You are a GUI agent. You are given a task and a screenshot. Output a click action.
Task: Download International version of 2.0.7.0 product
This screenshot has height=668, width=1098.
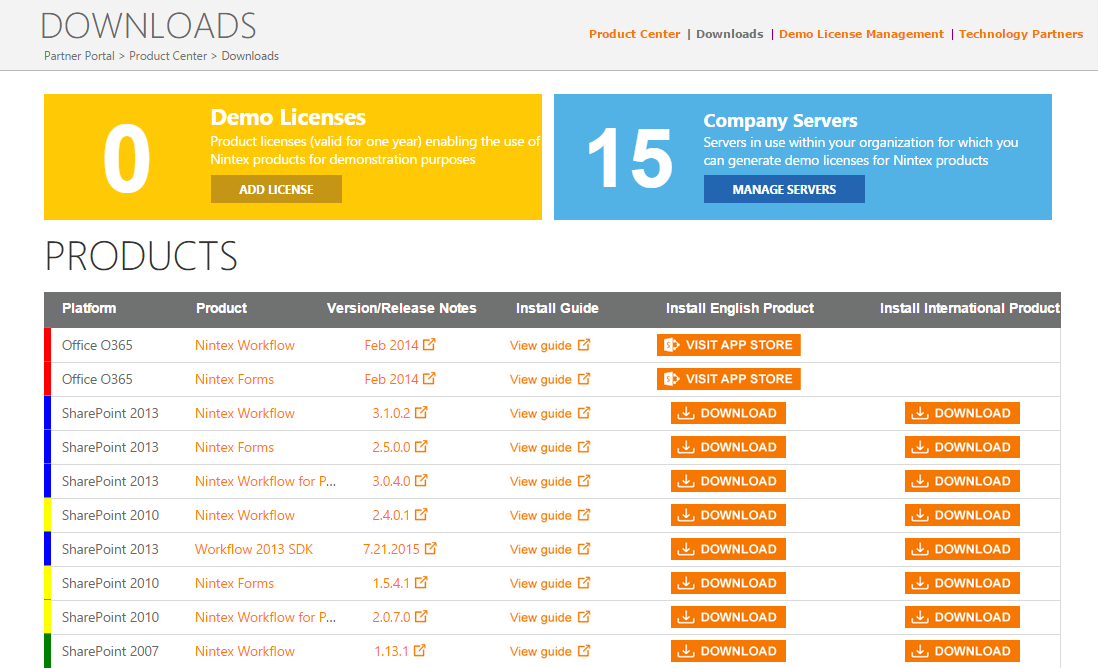click(962, 617)
